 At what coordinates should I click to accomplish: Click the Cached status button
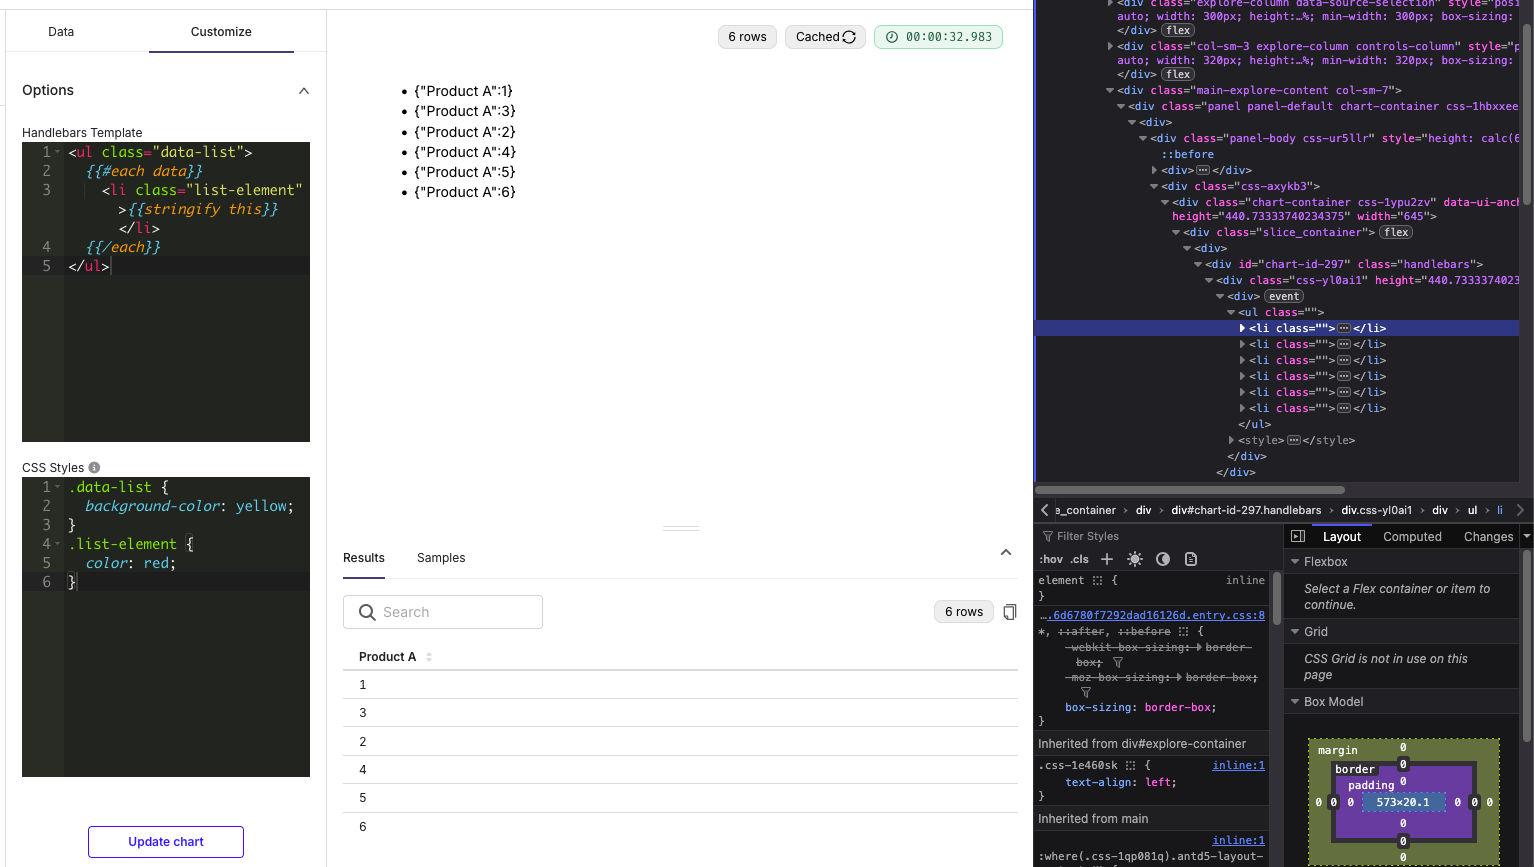(825, 37)
